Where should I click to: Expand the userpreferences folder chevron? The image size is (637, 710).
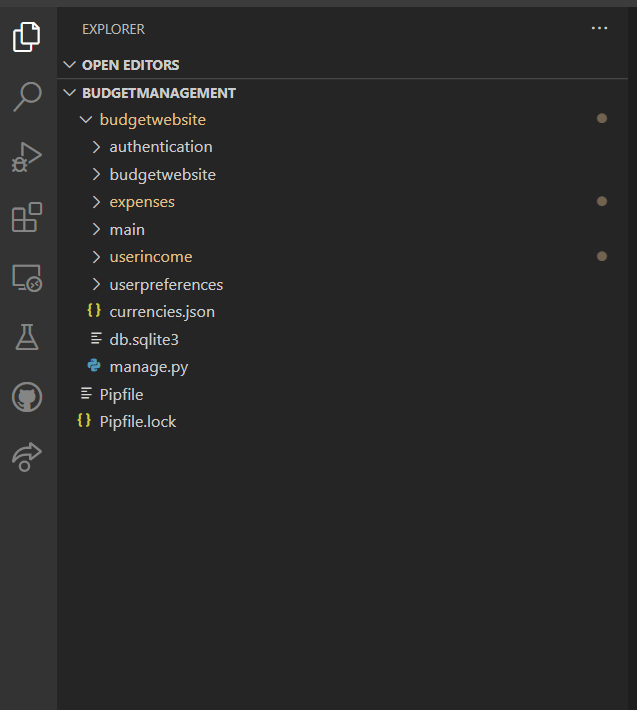tap(96, 284)
